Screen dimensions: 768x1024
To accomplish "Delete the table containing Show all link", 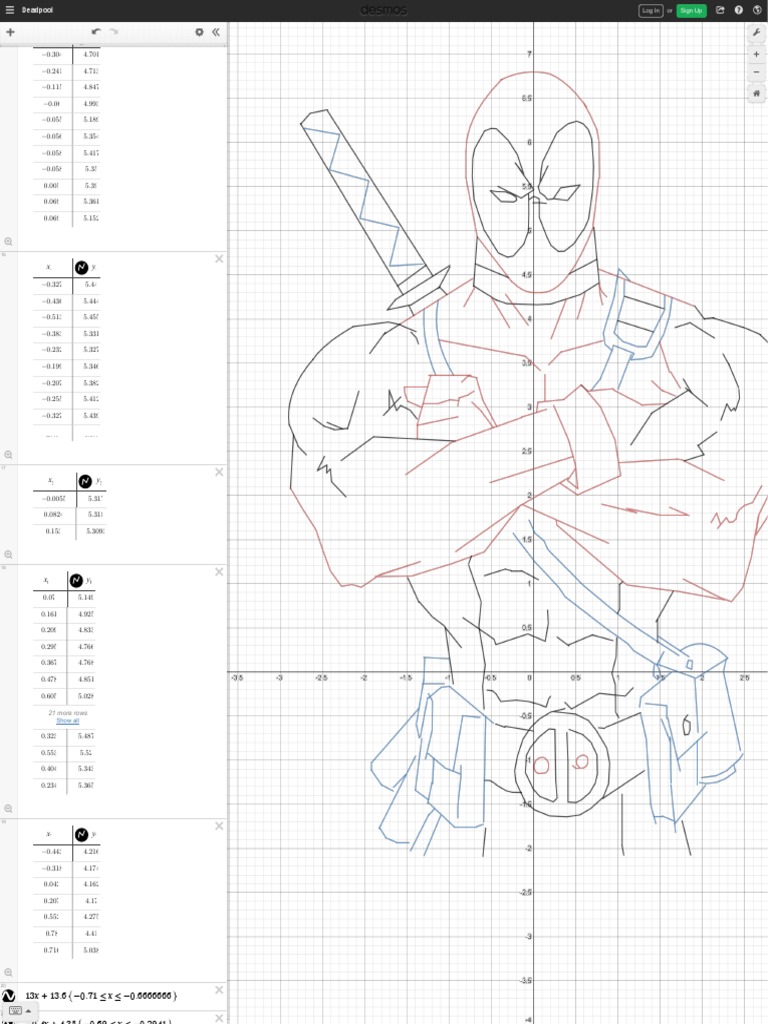I will [219, 572].
